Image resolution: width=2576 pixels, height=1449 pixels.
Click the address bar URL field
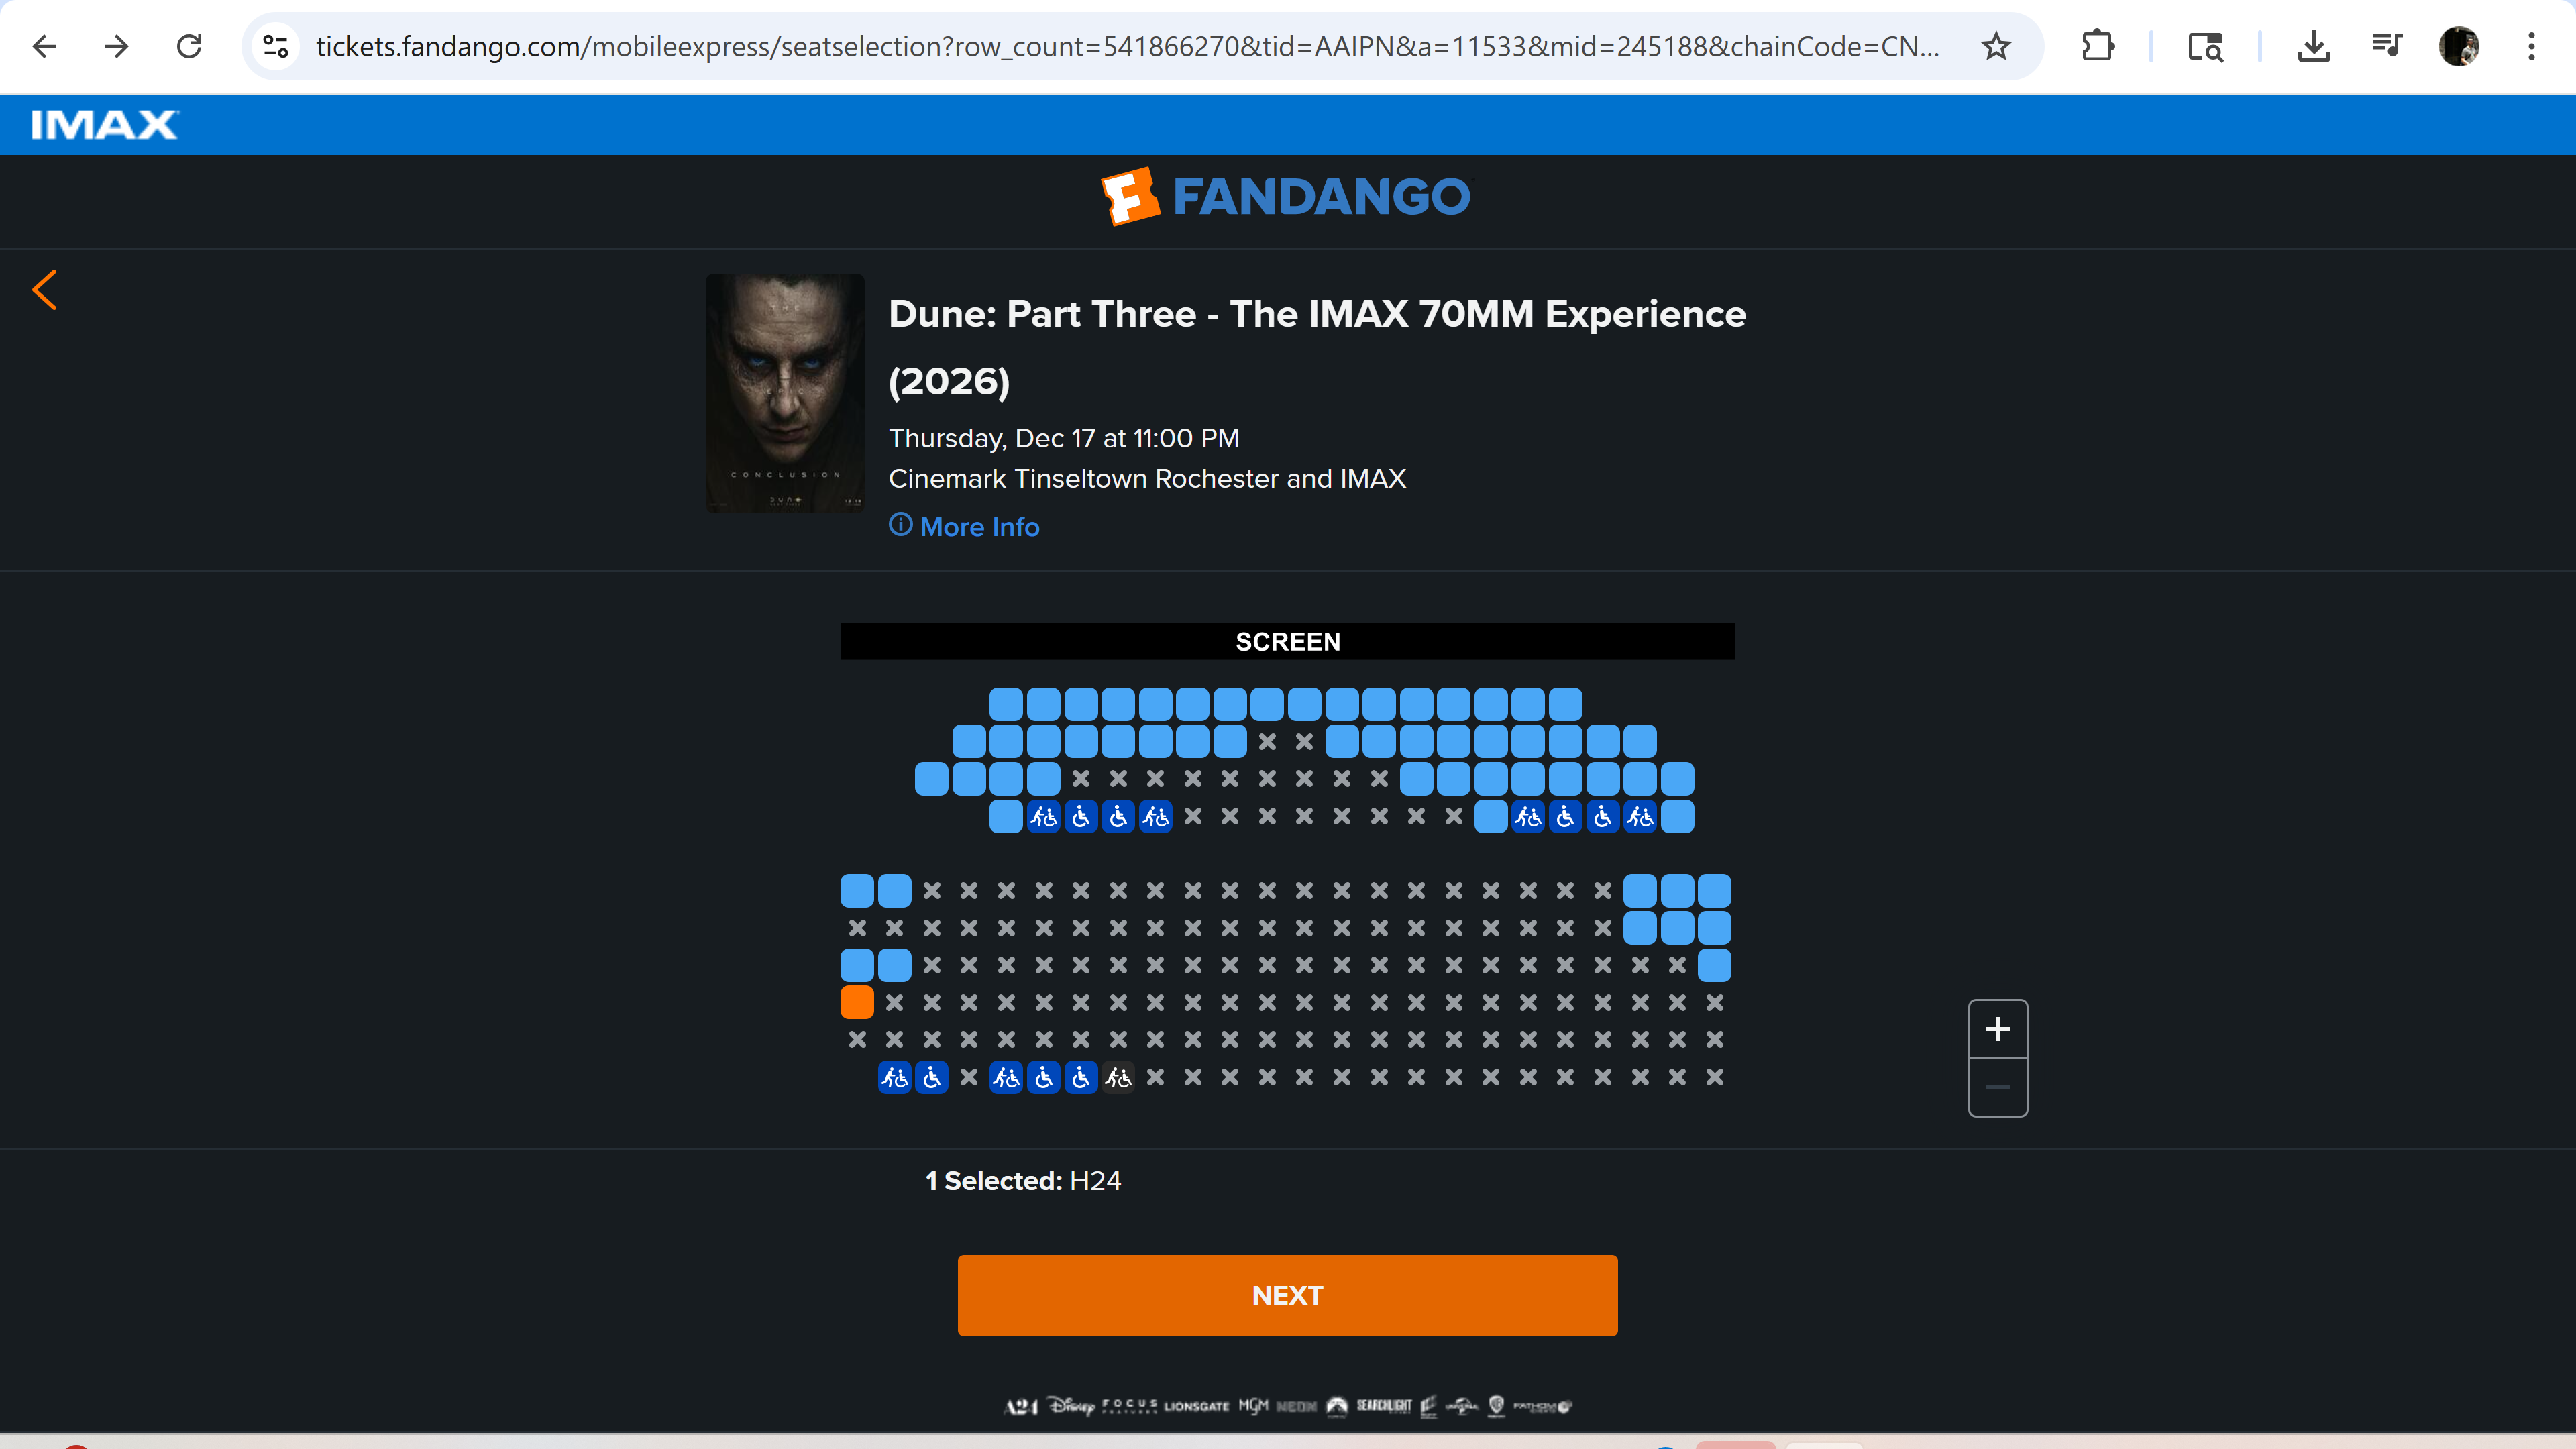(x=1127, y=46)
